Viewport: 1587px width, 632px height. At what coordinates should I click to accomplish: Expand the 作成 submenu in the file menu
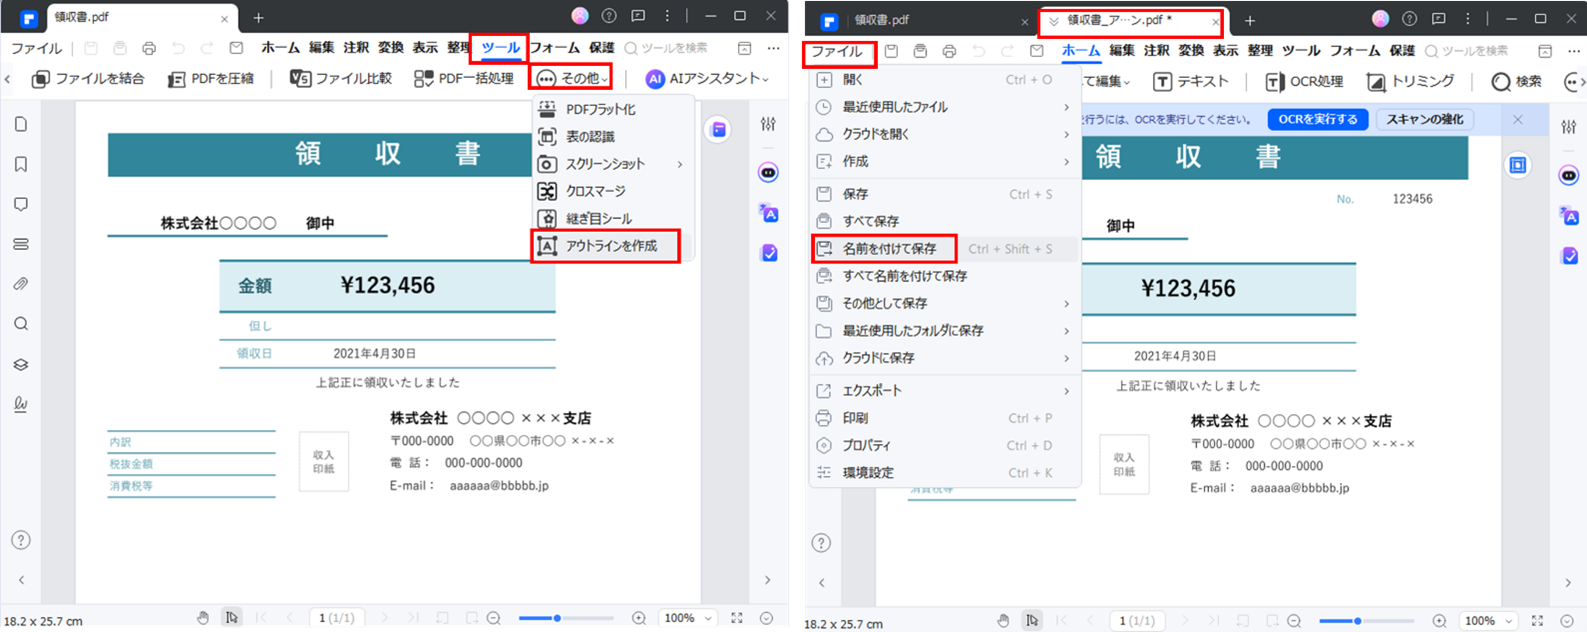point(945,161)
